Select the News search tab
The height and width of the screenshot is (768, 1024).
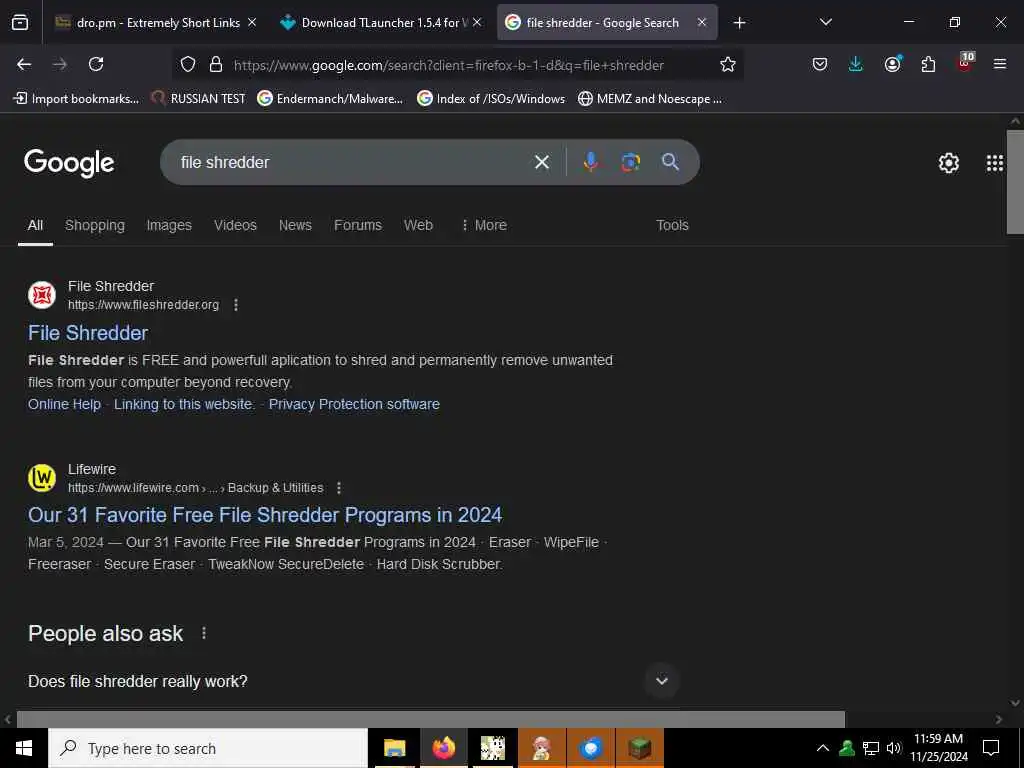[x=295, y=225]
